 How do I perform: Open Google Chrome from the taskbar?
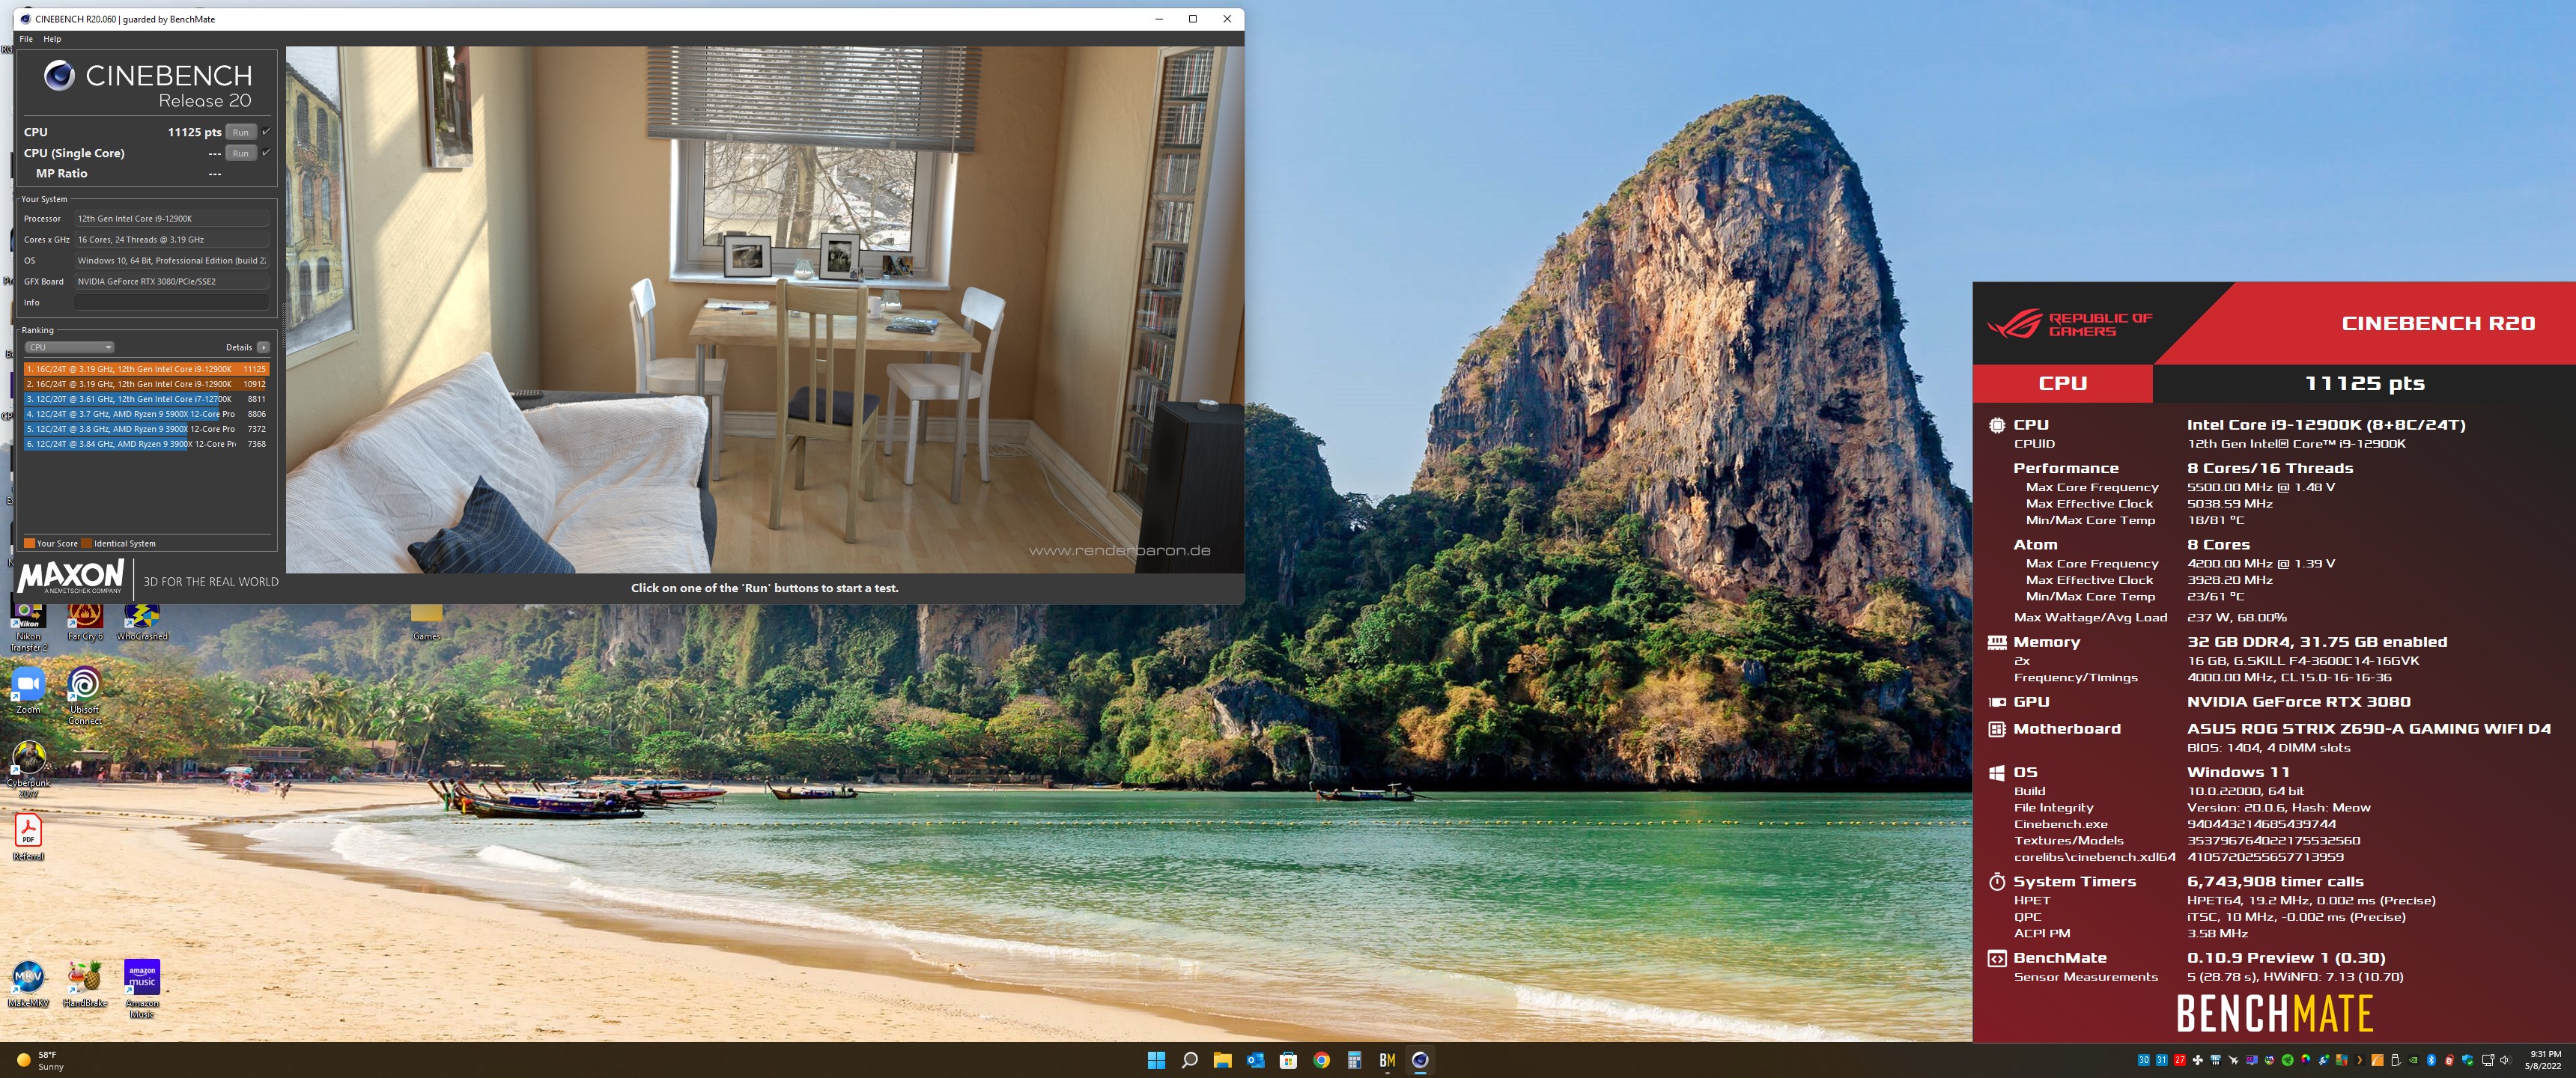[1321, 1060]
